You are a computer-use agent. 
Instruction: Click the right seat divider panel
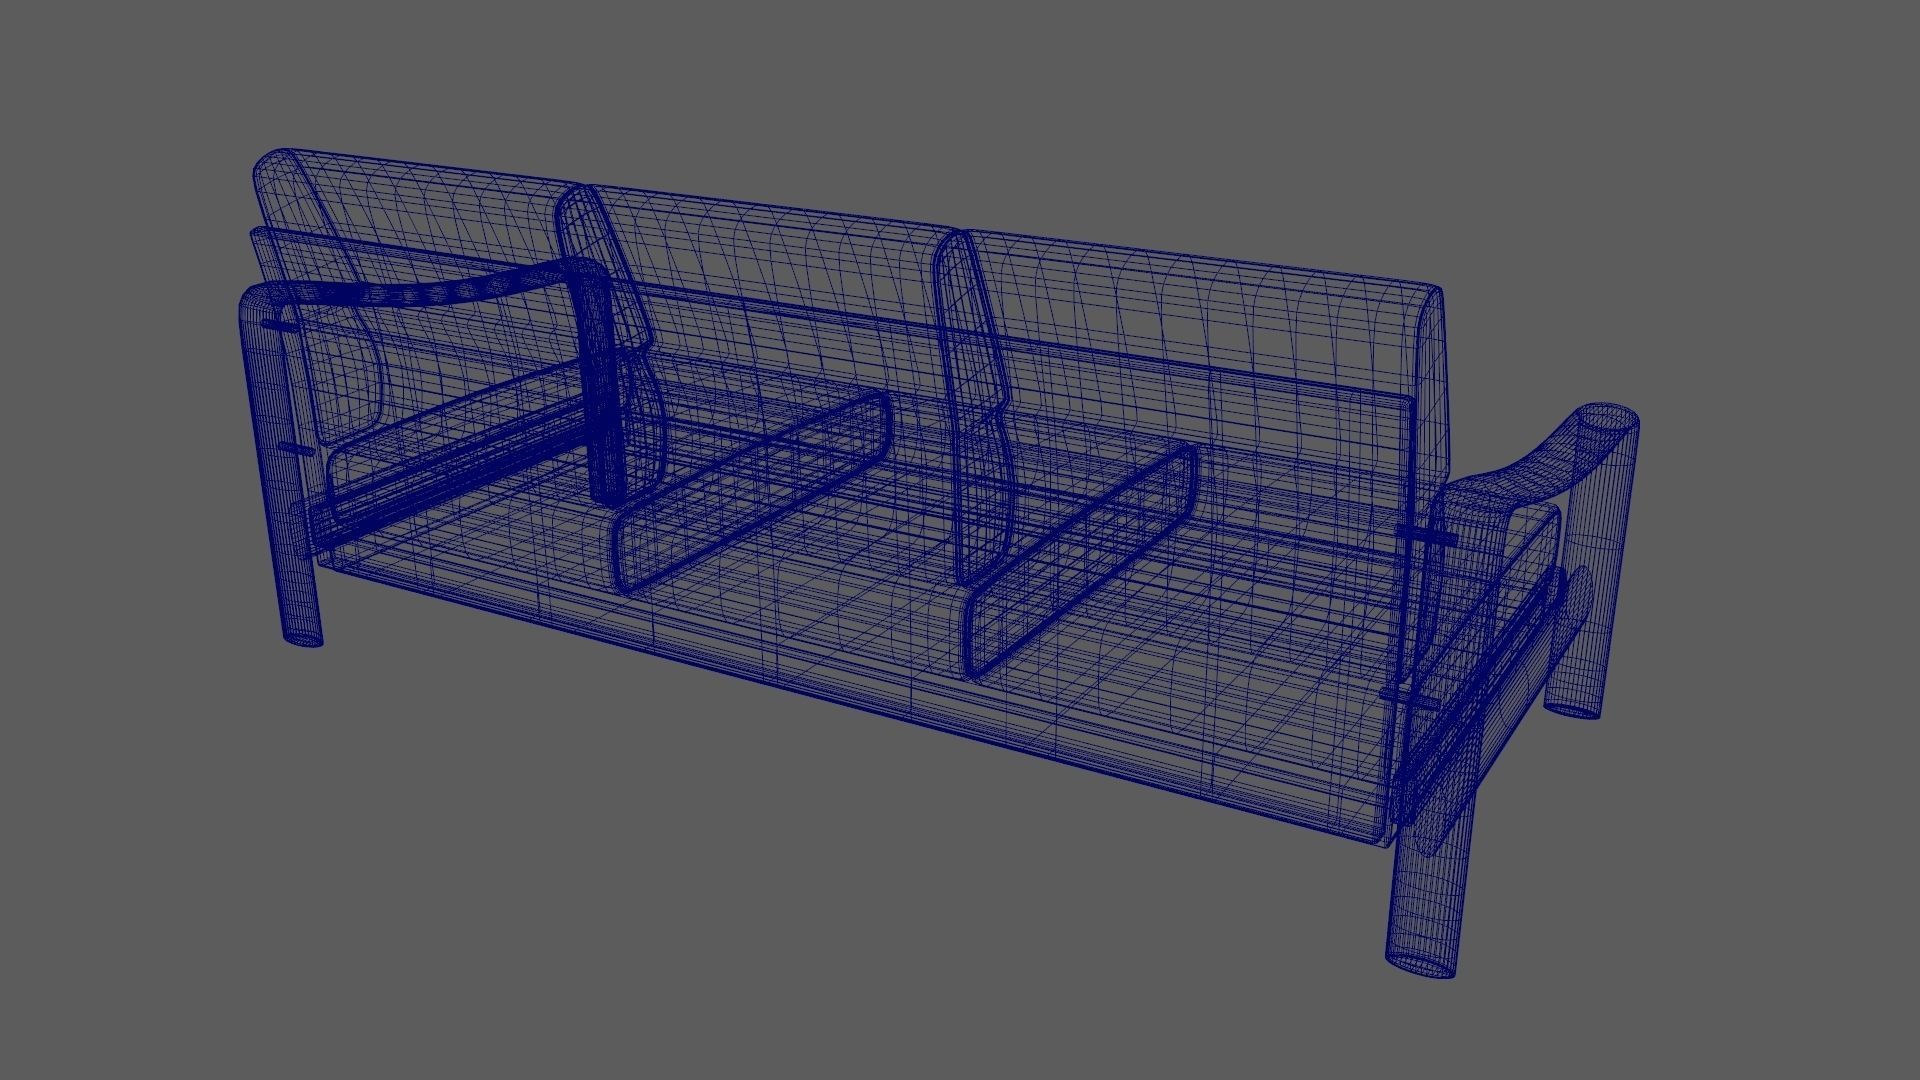click(x=1082, y=560)
